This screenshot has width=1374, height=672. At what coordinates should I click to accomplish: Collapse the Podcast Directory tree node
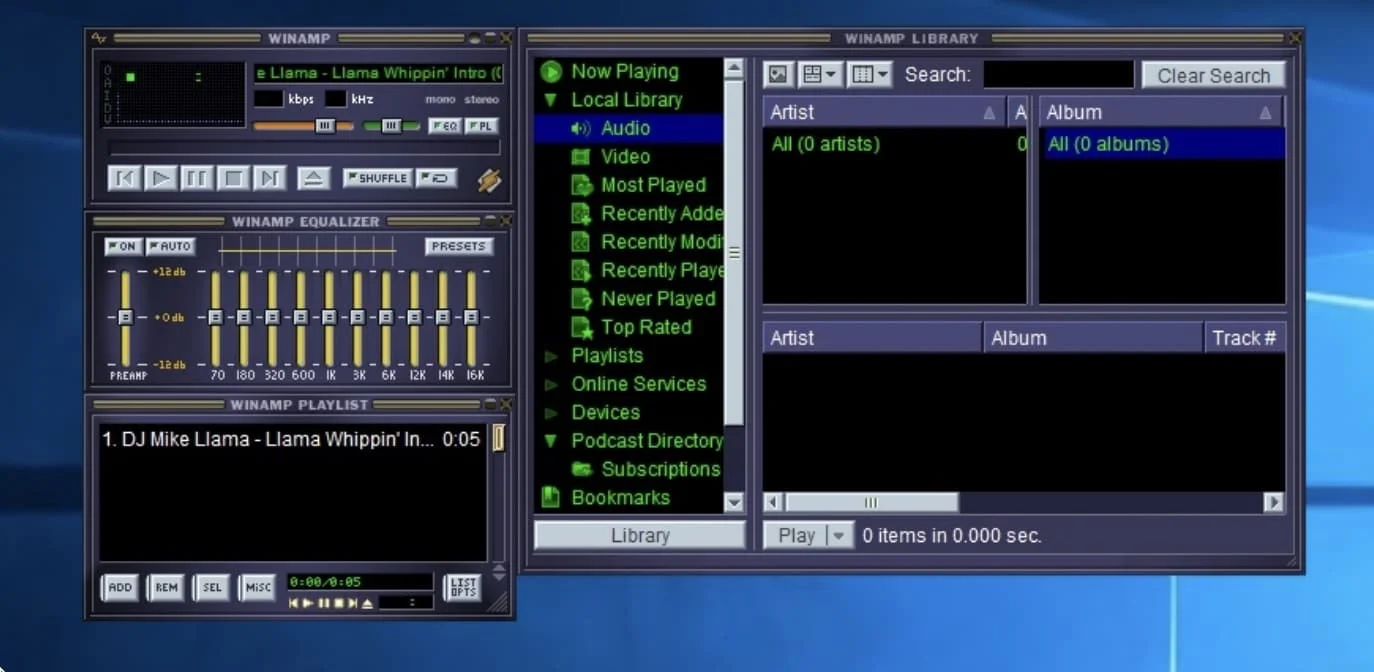[x=551, y=441]
